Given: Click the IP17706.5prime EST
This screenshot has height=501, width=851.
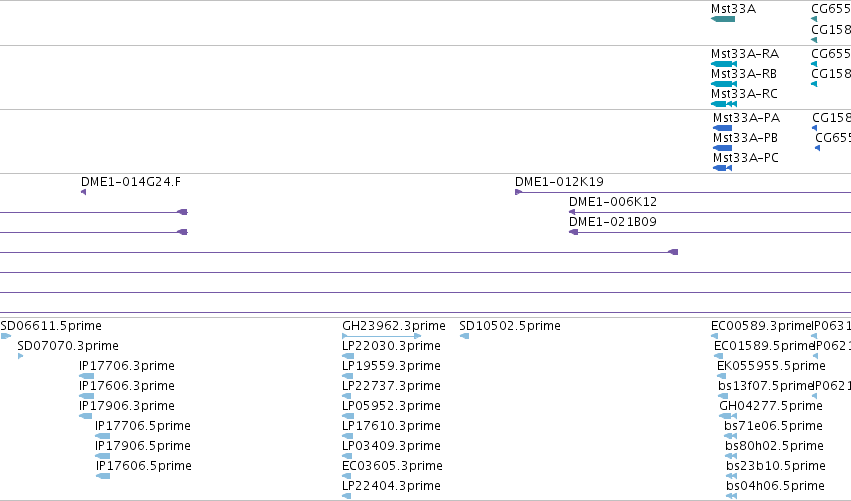Looking at the screenshot, I should point(103,436).
